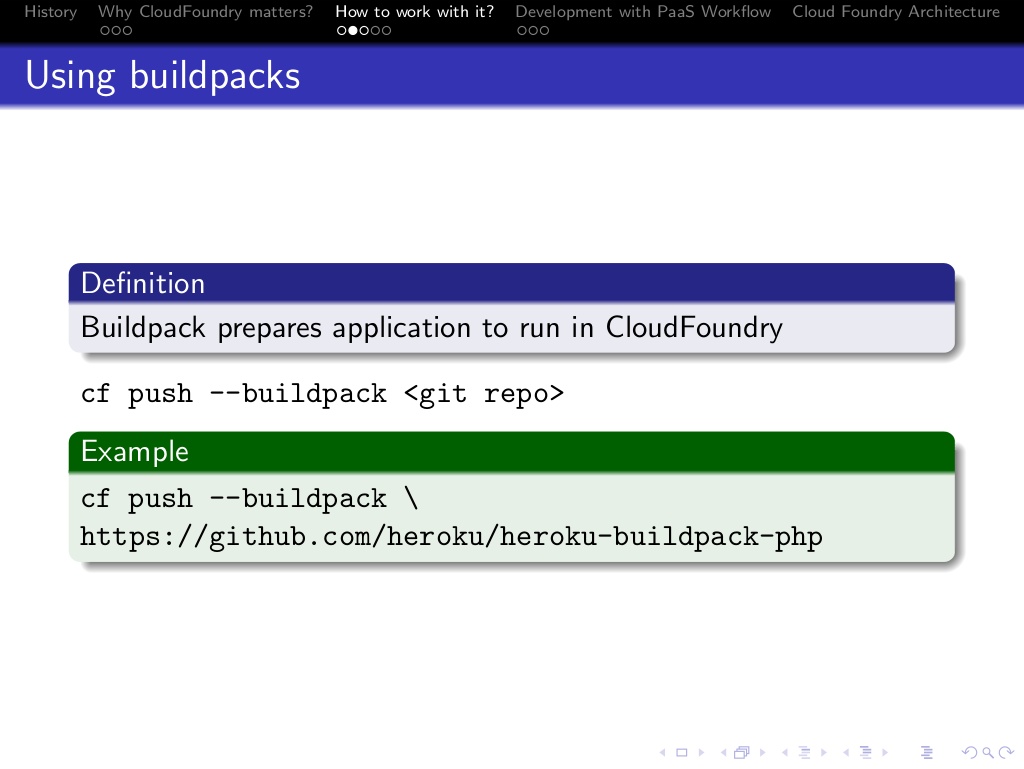This screenshot has width=1024, height=769.
Task: Jump to next frame via arrow right of stacked-frames icon
Action: point(762,753)
